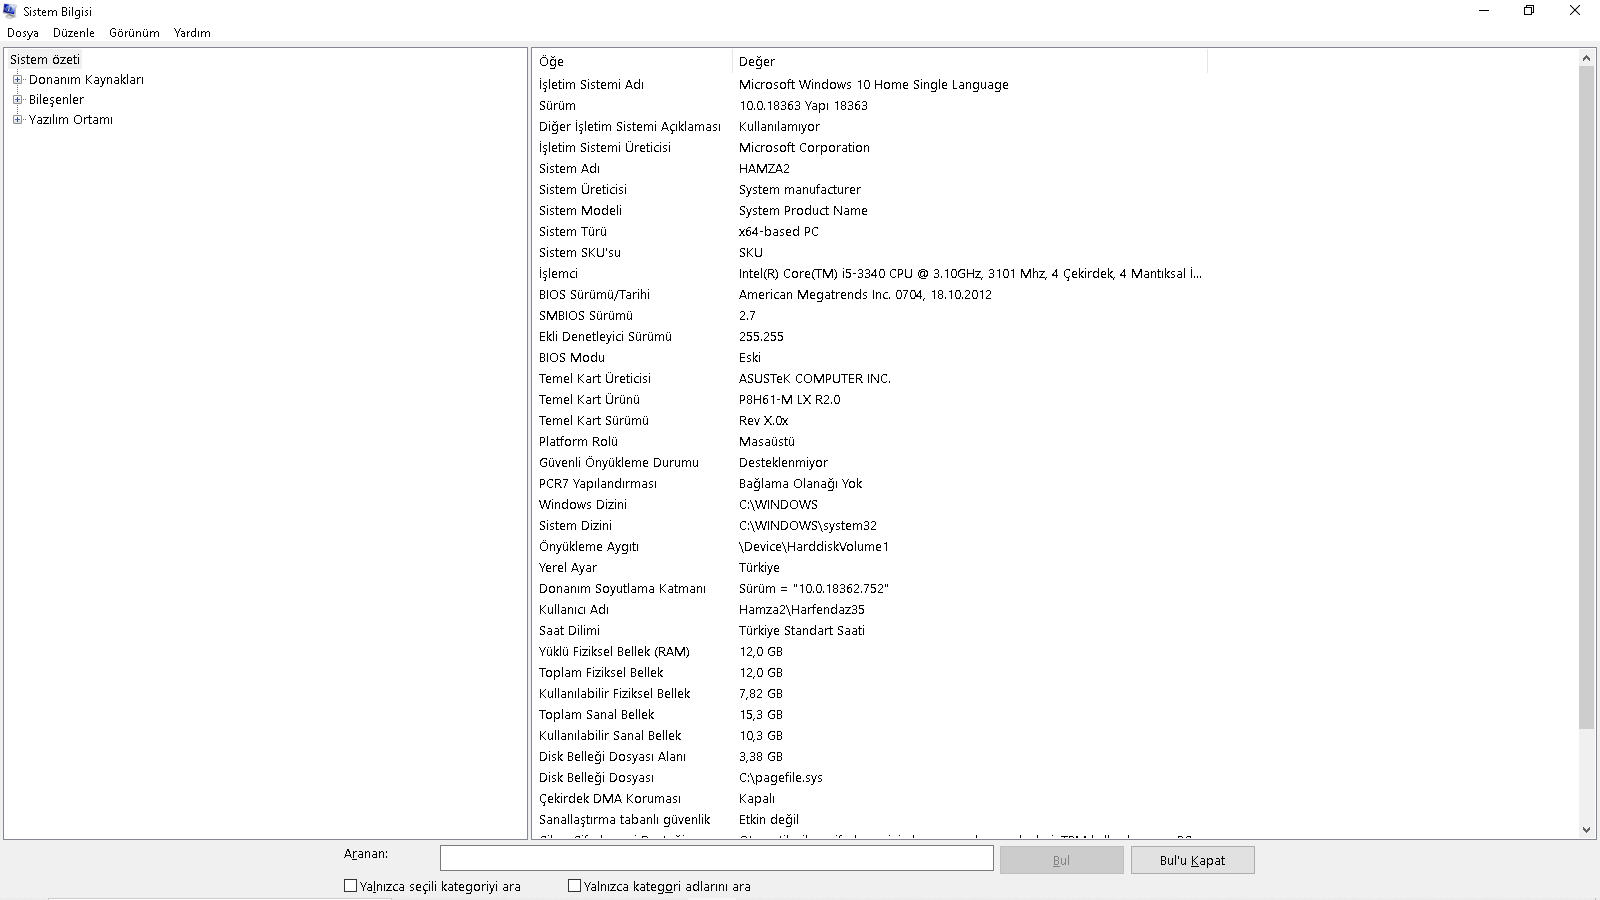Click the scrollbar down arrow in details pane
The image size is (1600, 900).
pyautogui.click(x=1586, y=830)
